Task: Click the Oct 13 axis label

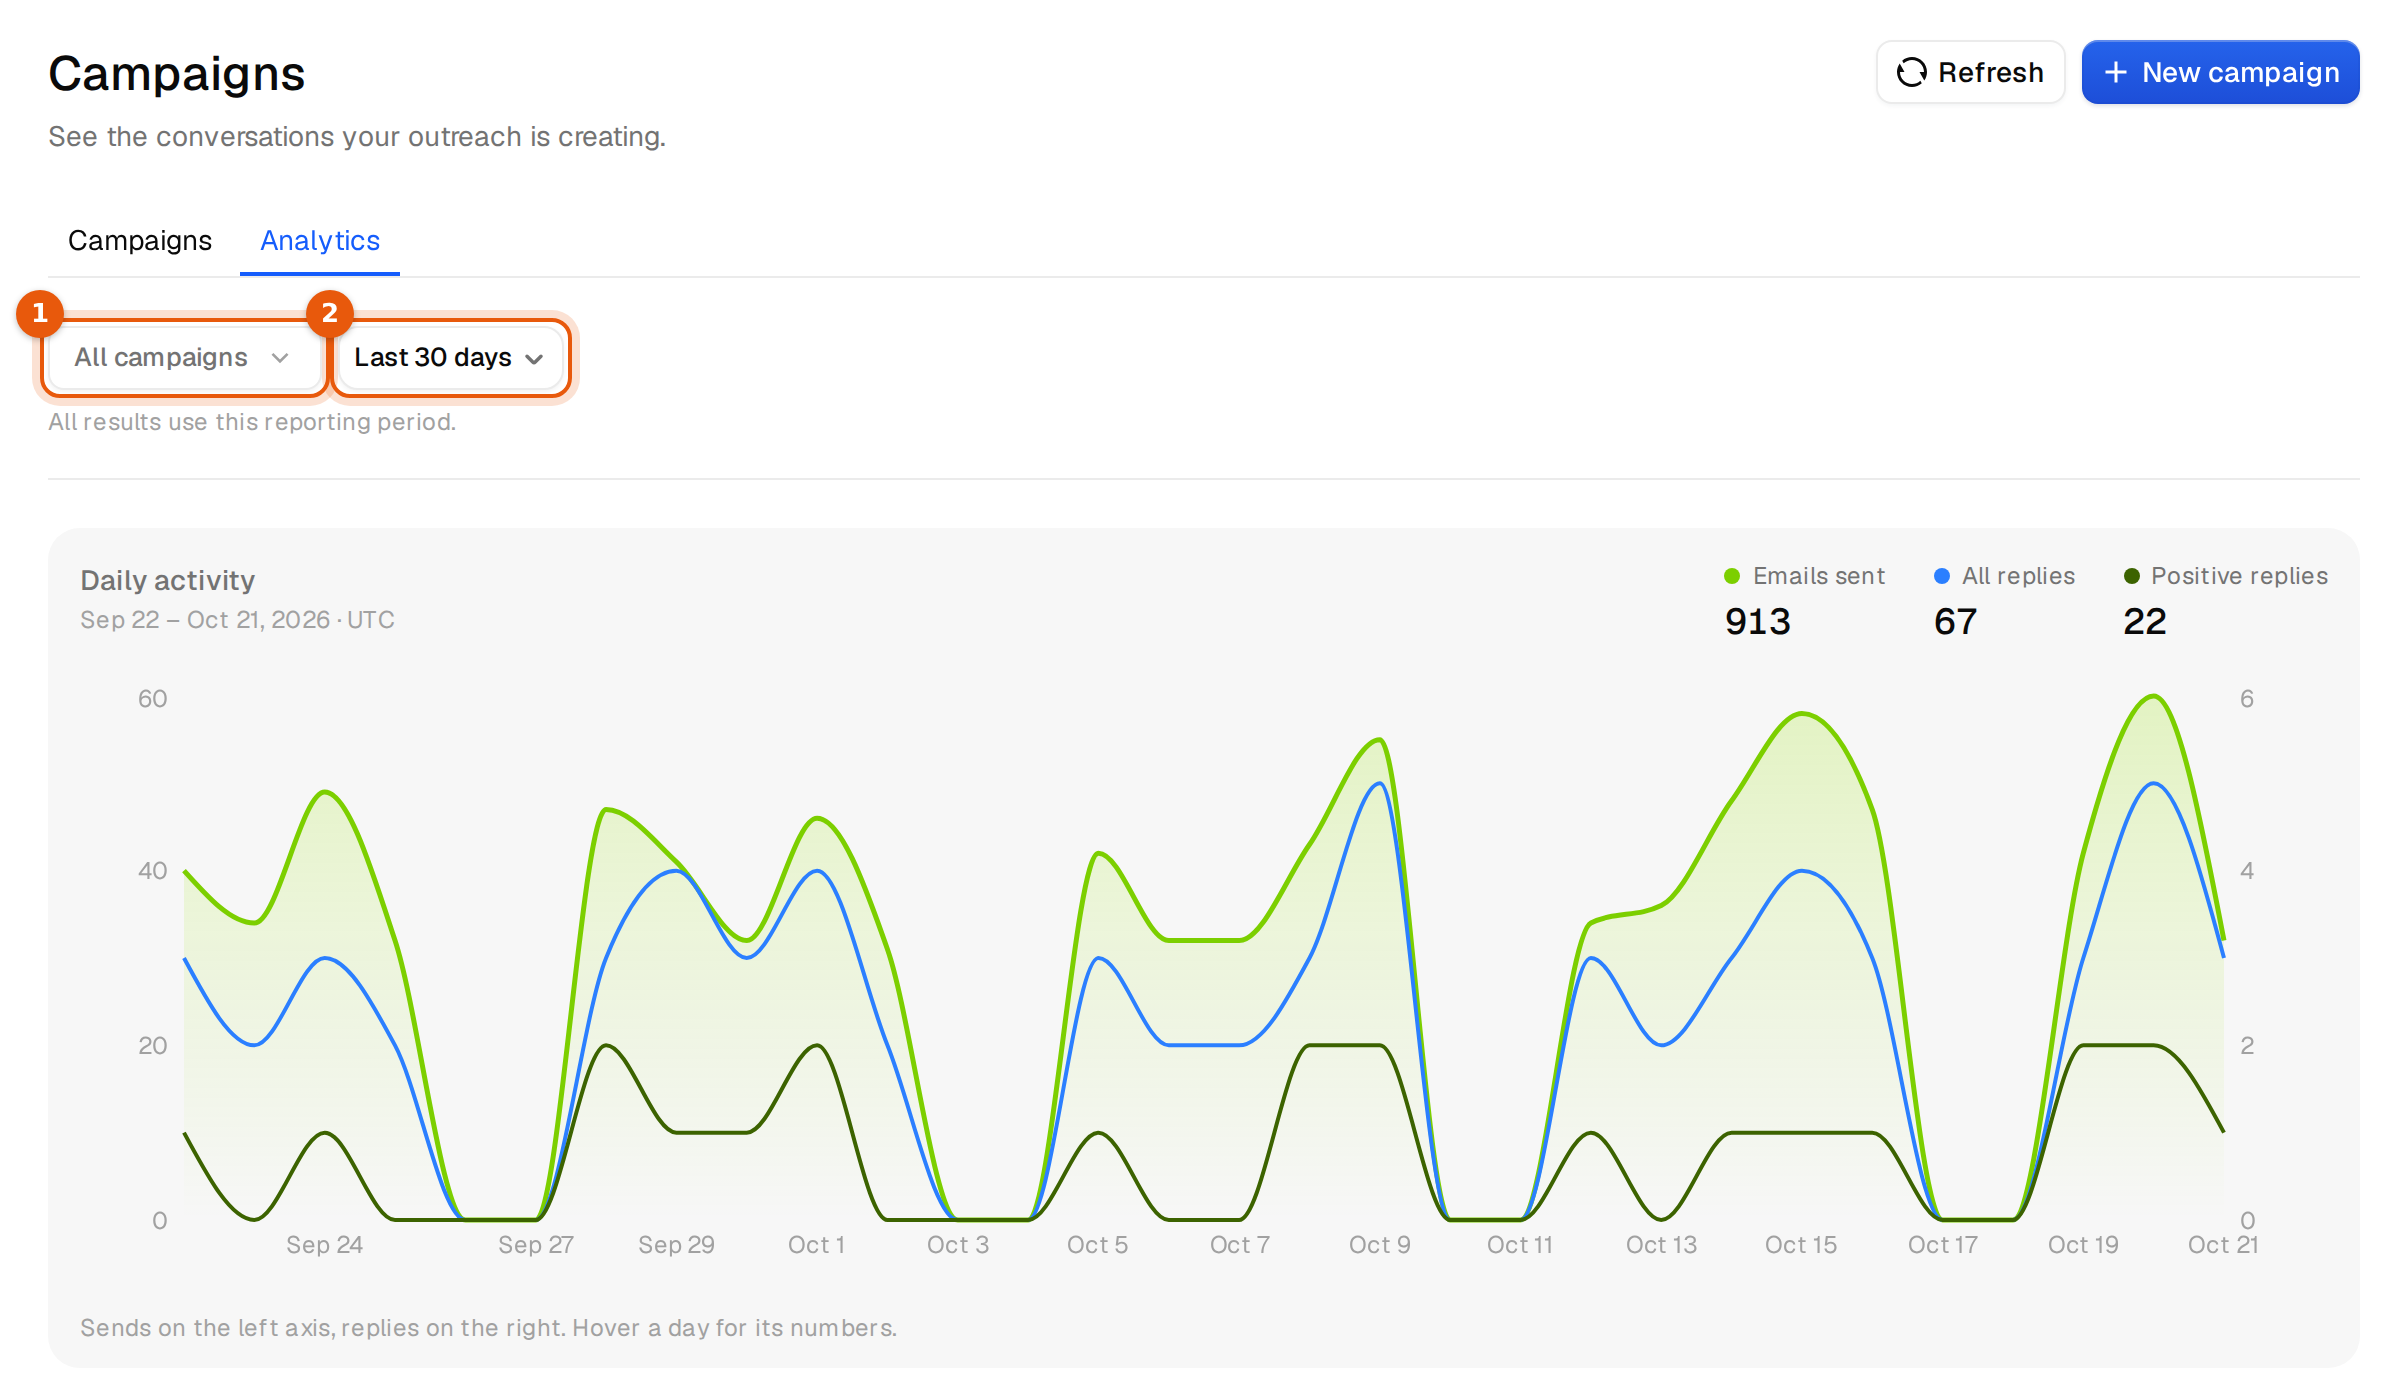Action: [1661, 1245]
